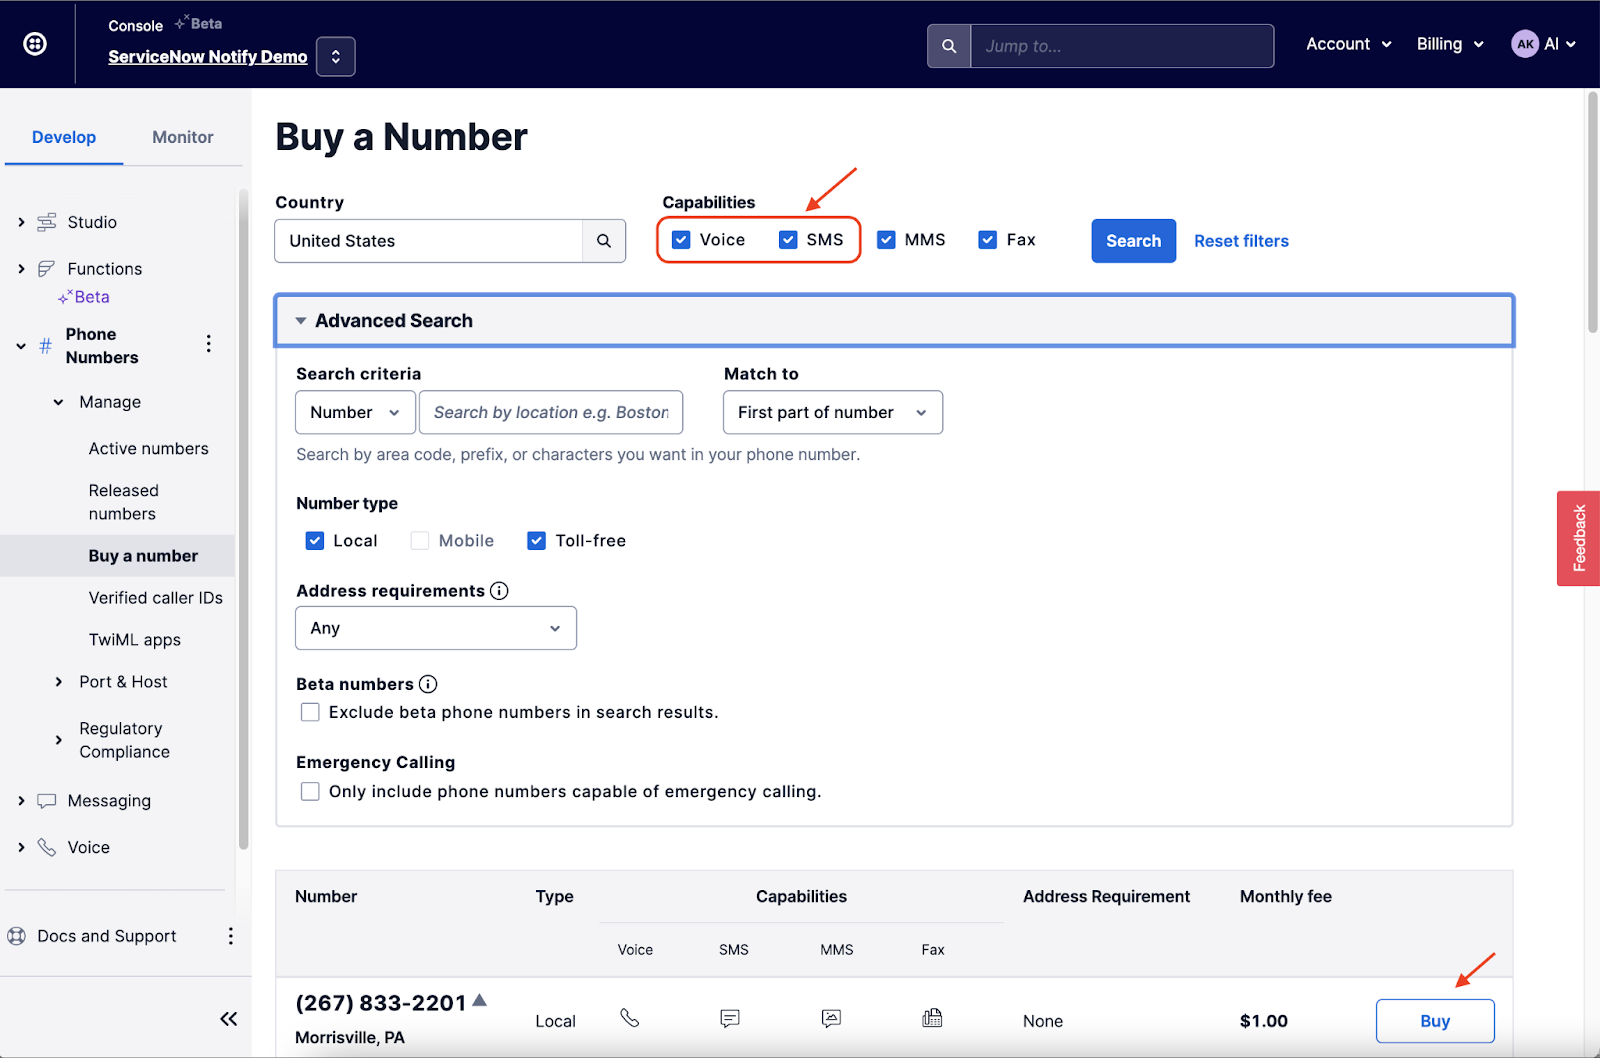Open the Billing menu

click(1450, 44)
